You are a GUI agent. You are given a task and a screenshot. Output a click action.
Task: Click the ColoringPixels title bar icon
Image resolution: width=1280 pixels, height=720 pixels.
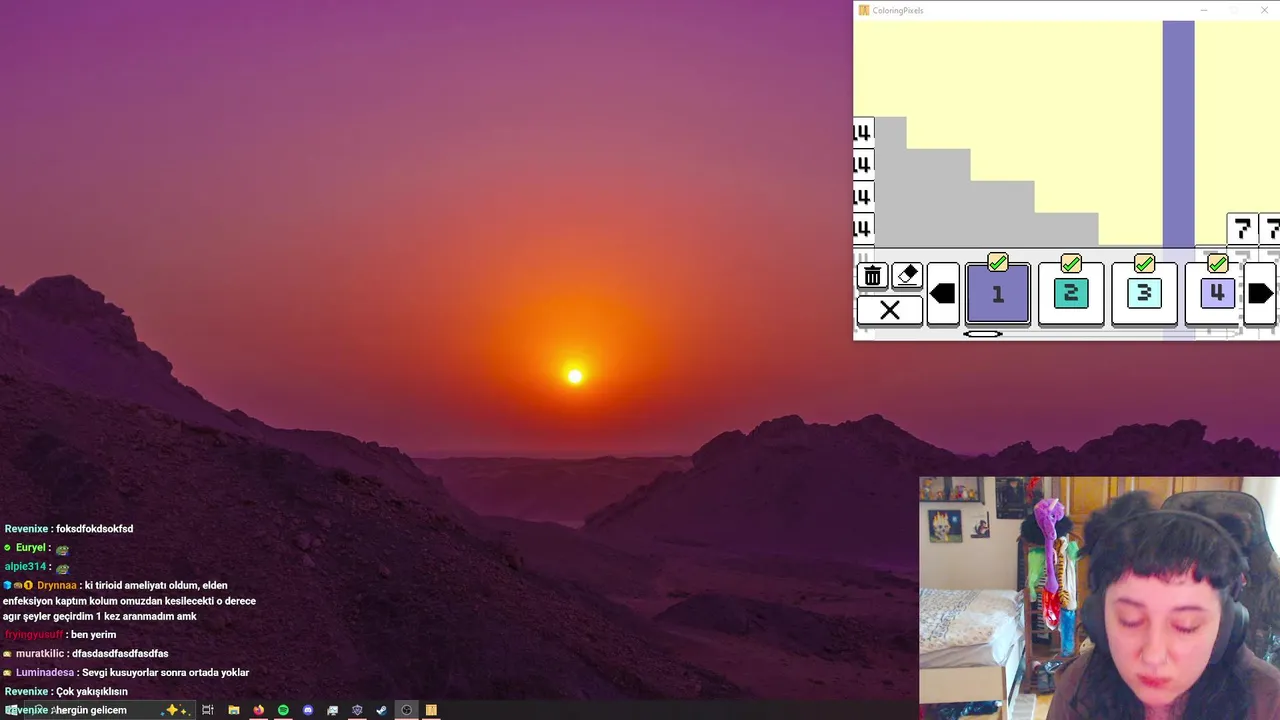(864, 10)
